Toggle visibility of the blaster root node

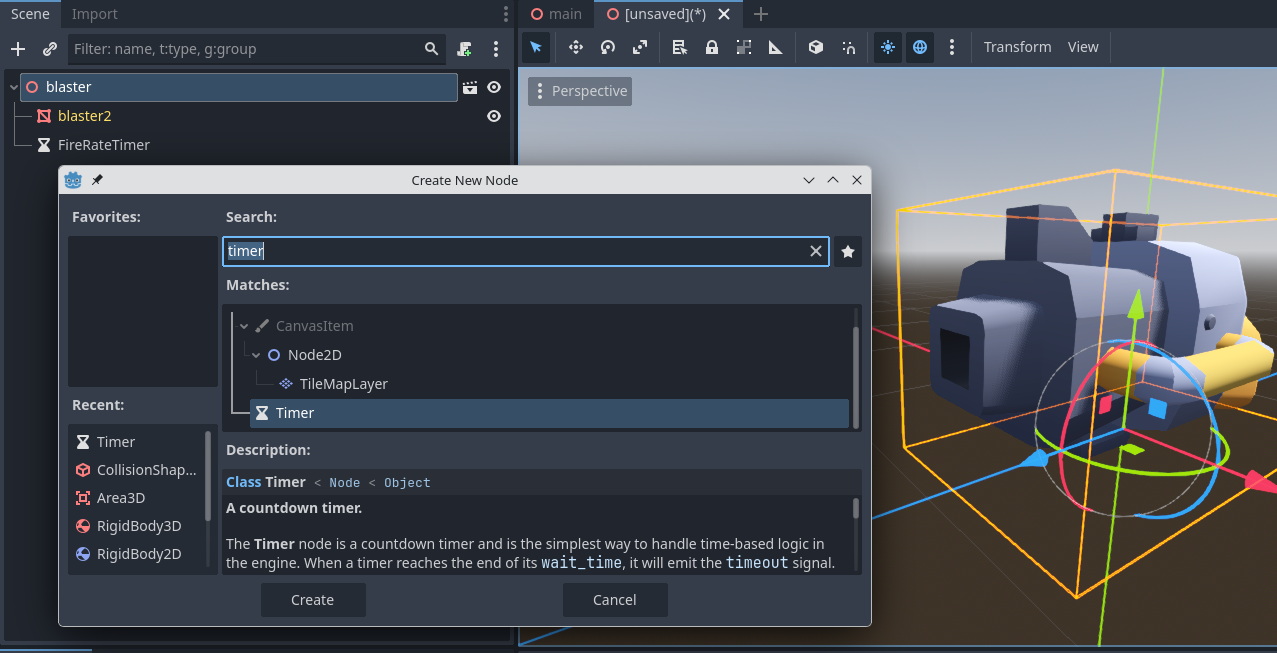click(x=494, y=87)
